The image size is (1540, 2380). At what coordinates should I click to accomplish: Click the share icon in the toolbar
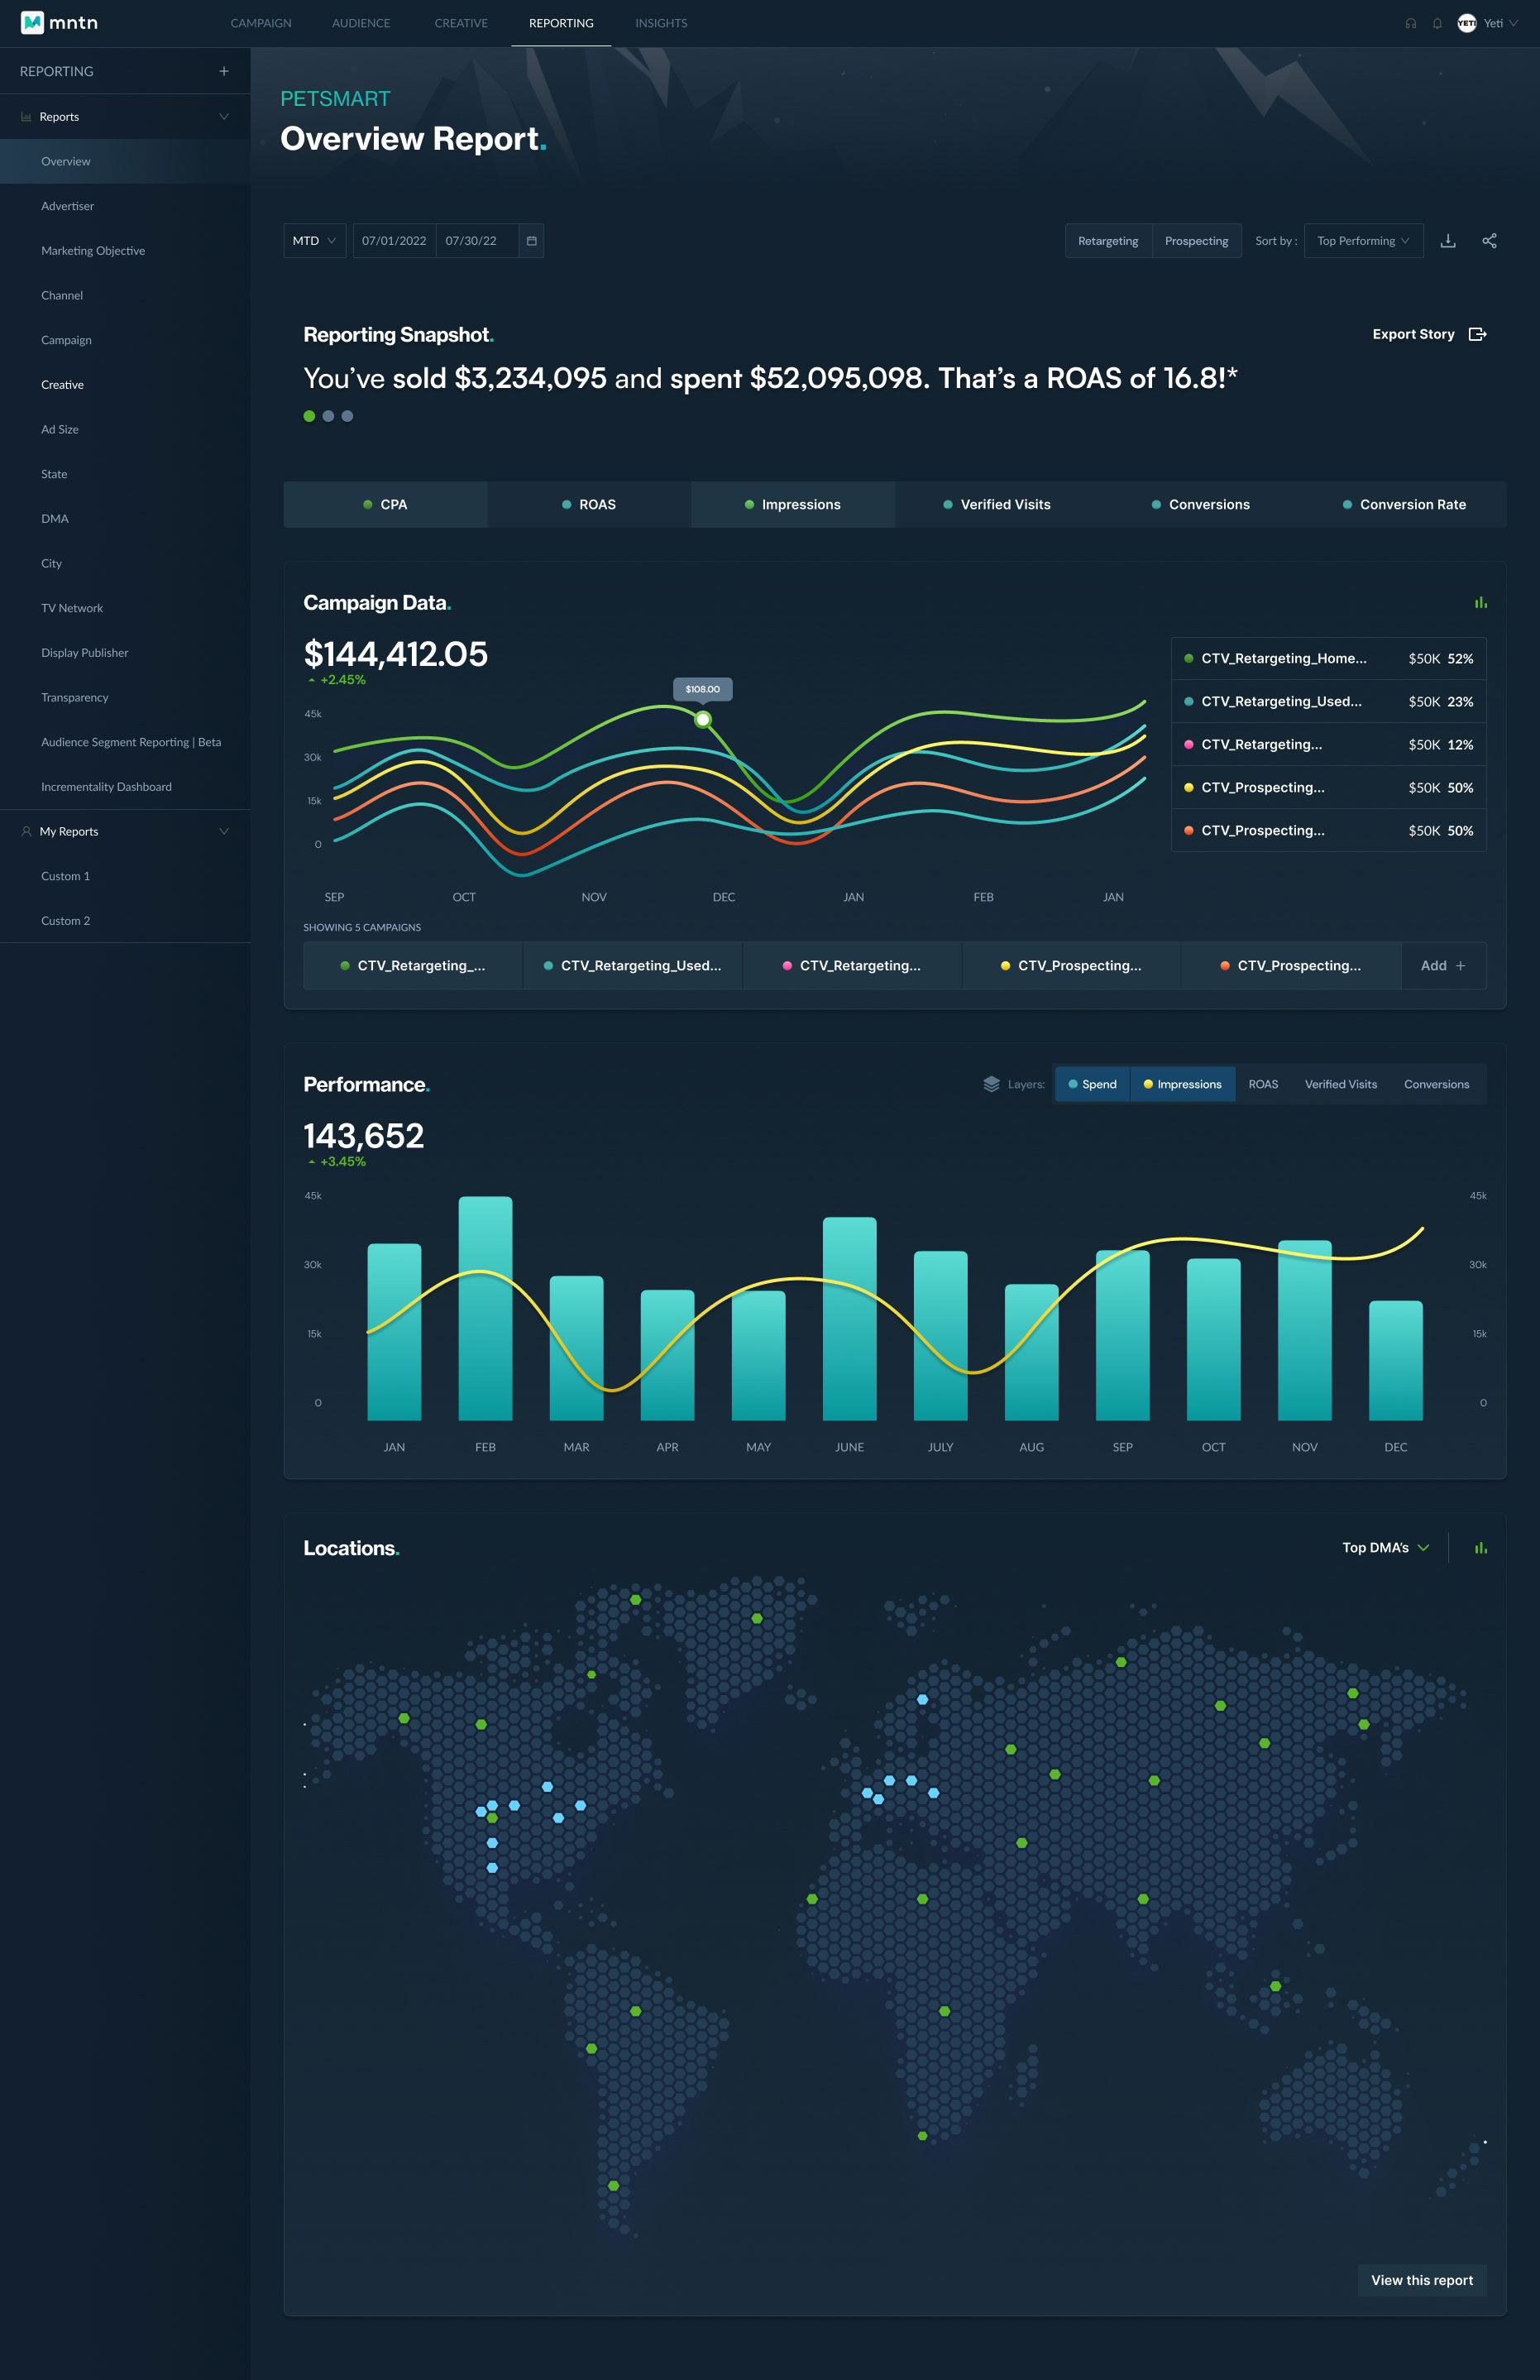click(1489, 241)
